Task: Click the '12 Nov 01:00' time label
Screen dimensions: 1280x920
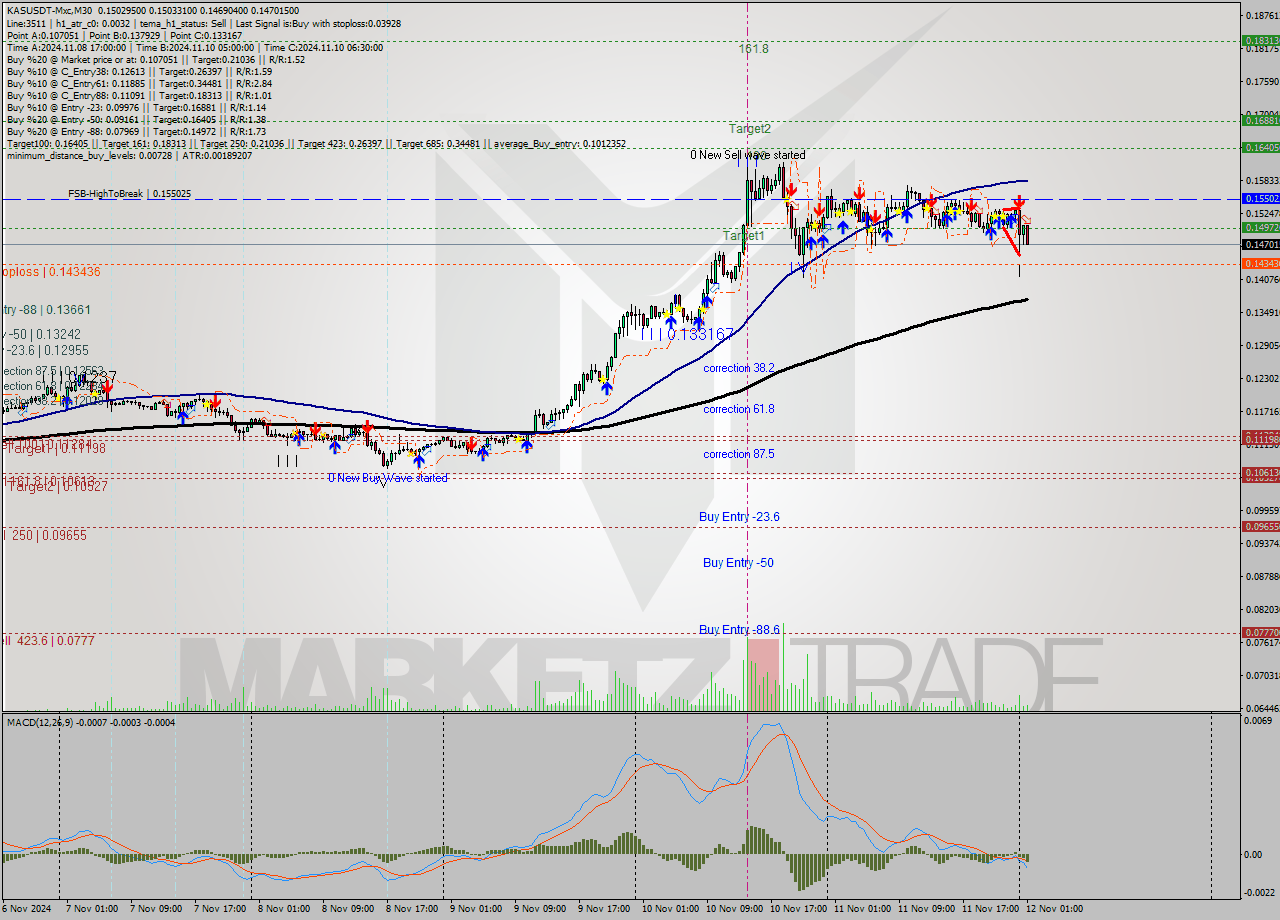Action: point(1053,908)
